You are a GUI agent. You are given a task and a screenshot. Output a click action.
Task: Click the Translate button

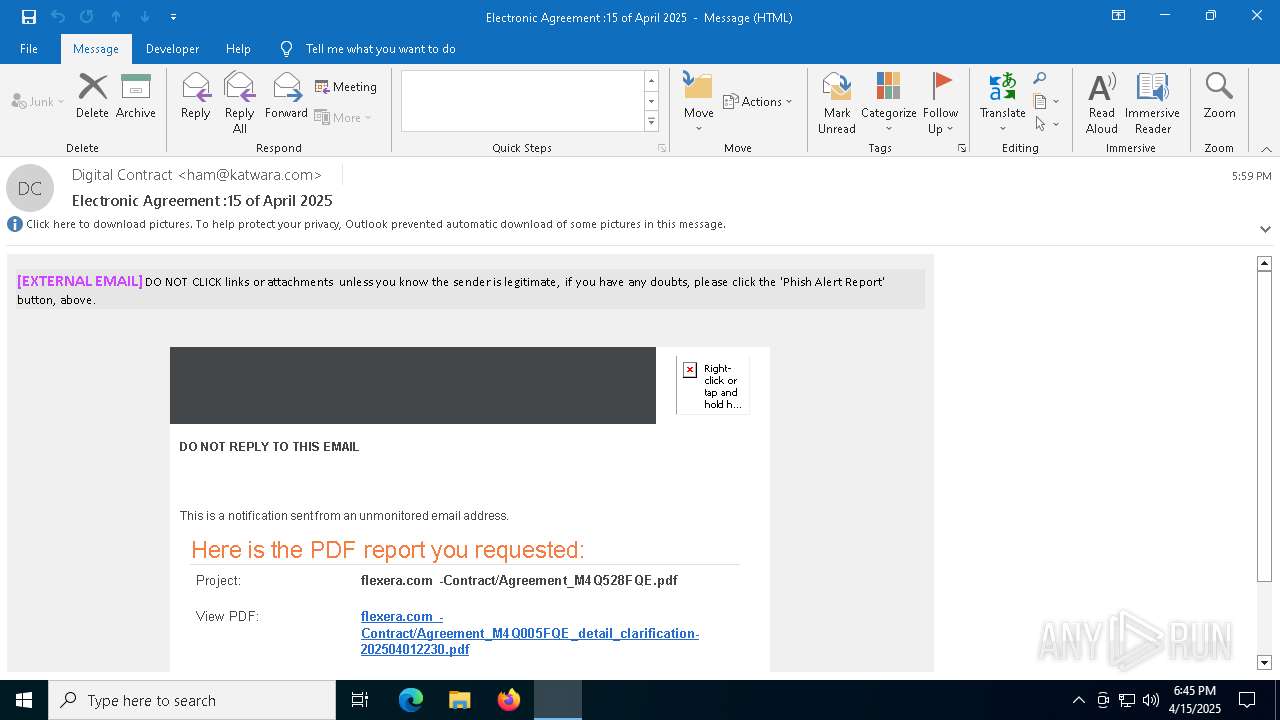1002,102
